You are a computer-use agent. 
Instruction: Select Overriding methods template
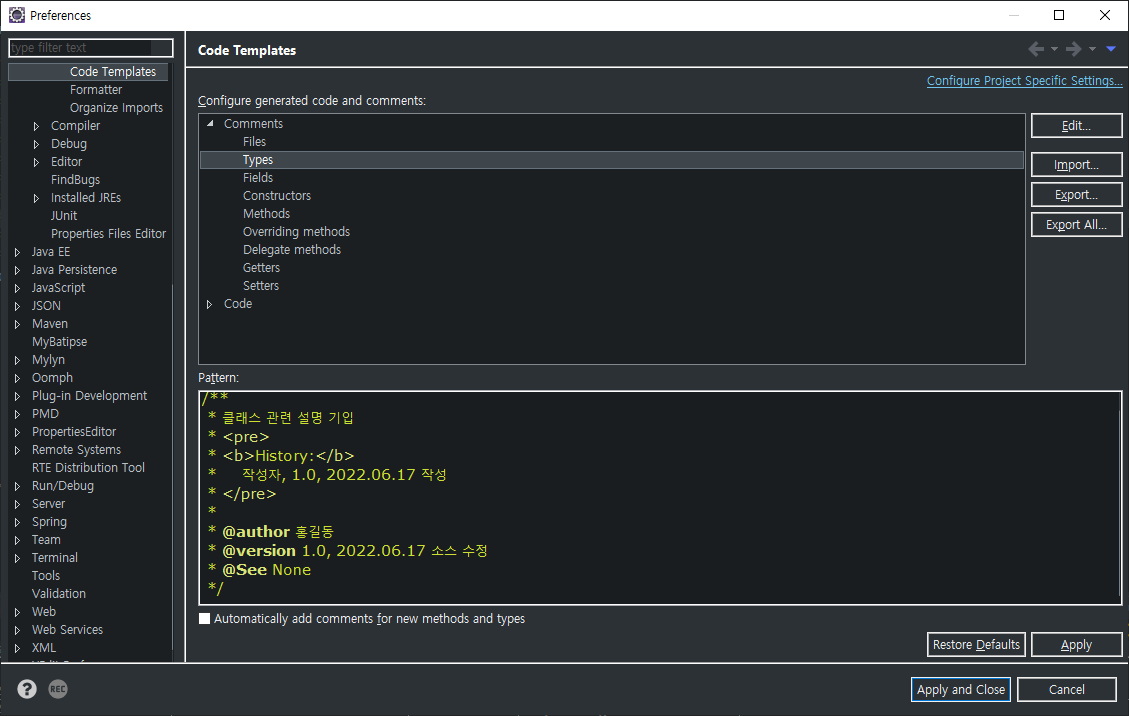click(296, 232)
